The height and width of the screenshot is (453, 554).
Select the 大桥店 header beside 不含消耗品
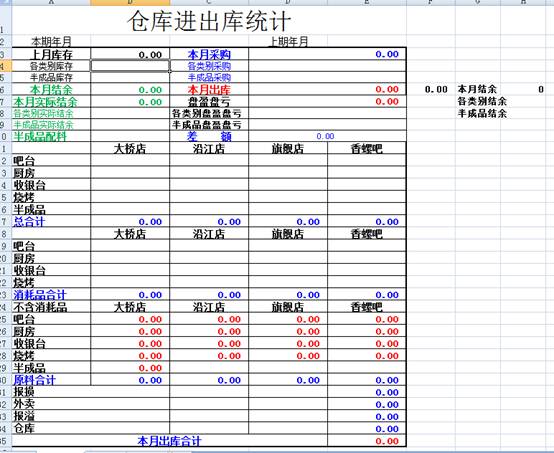pyautogui.click(x=130, y=307)
